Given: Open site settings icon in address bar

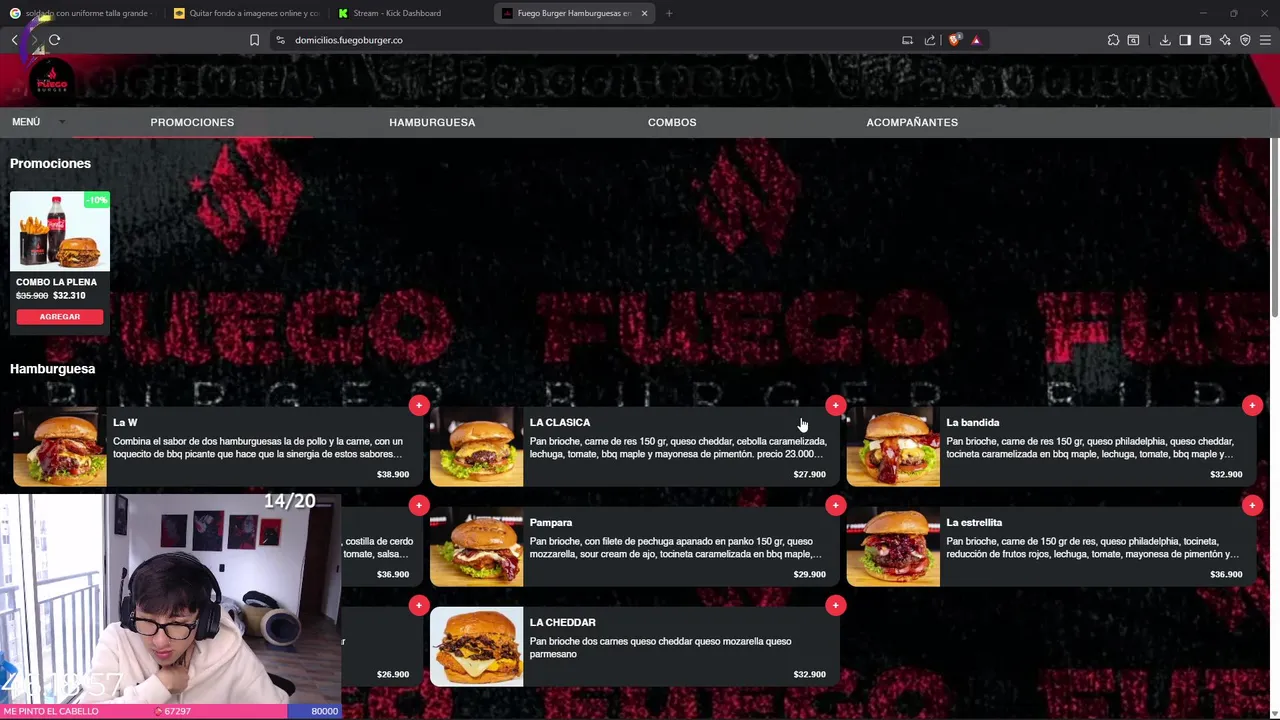Looking at the screenshot, I should pyautogui.click(x=281, y=40).
